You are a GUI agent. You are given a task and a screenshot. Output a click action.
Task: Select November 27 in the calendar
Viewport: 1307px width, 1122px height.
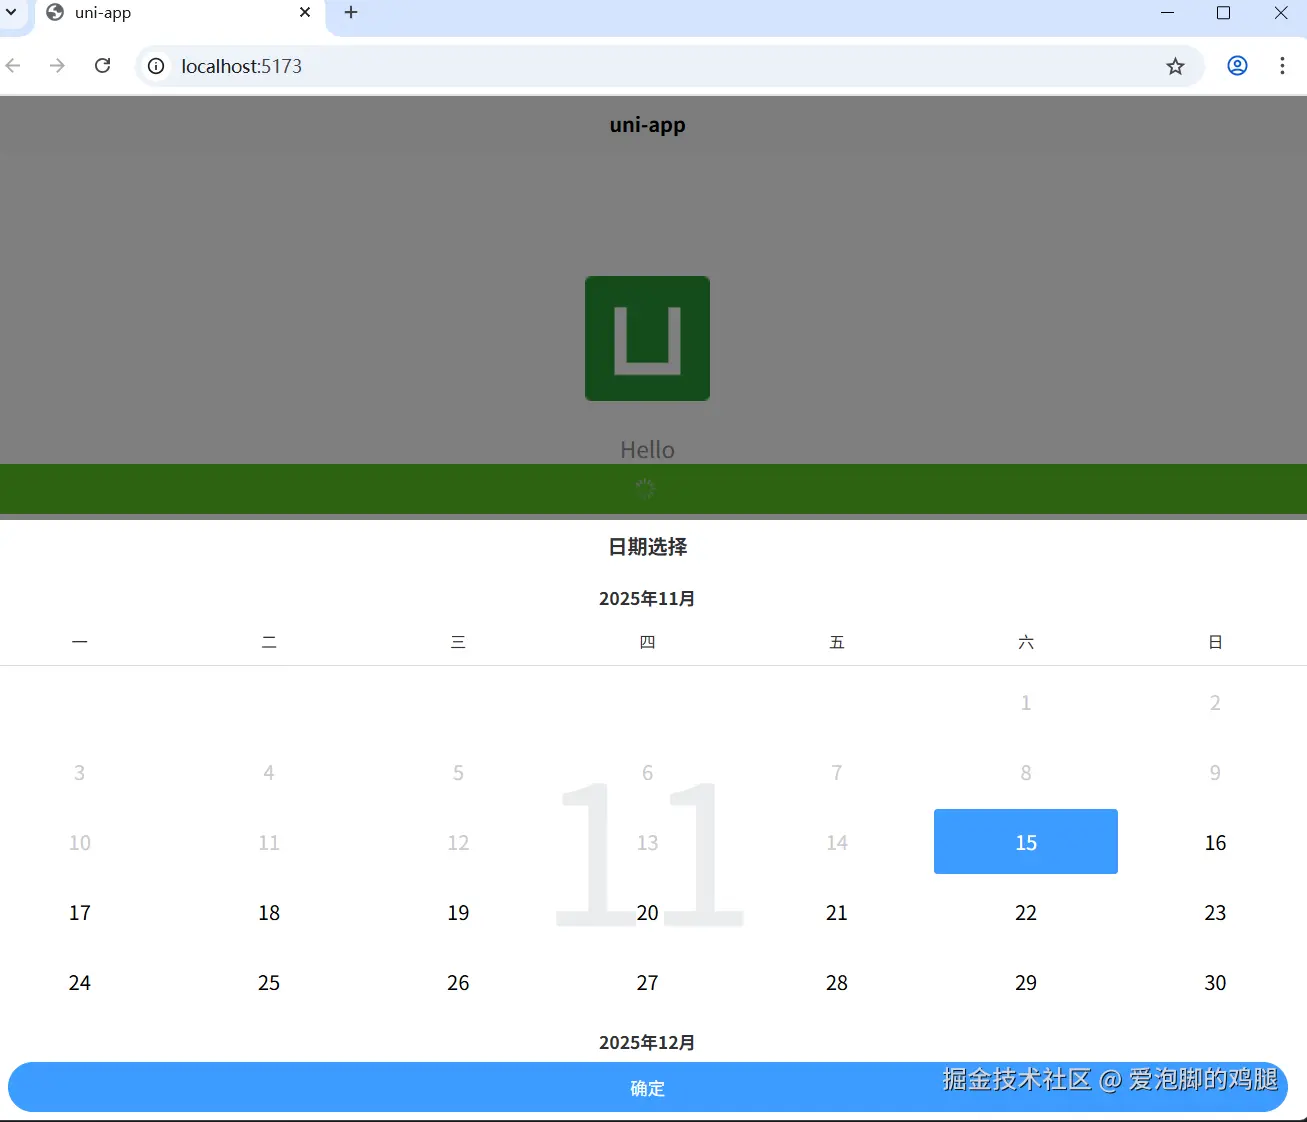click(x=647, y=983)
